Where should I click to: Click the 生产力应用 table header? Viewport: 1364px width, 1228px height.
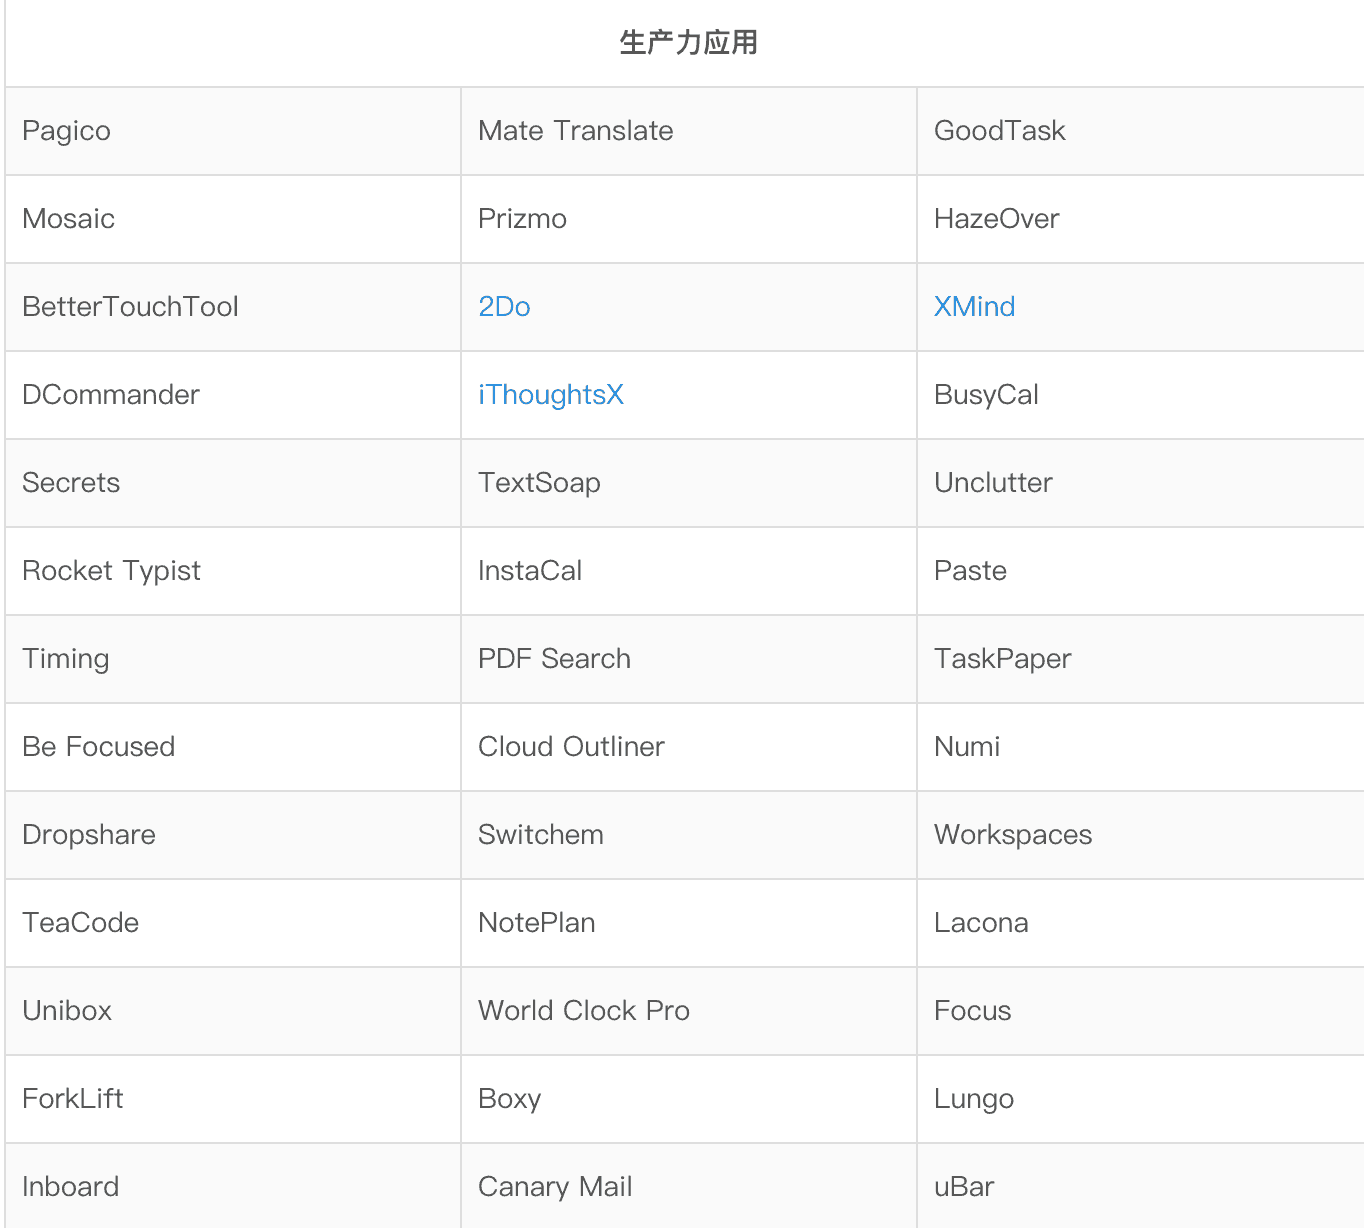point(688,43)
